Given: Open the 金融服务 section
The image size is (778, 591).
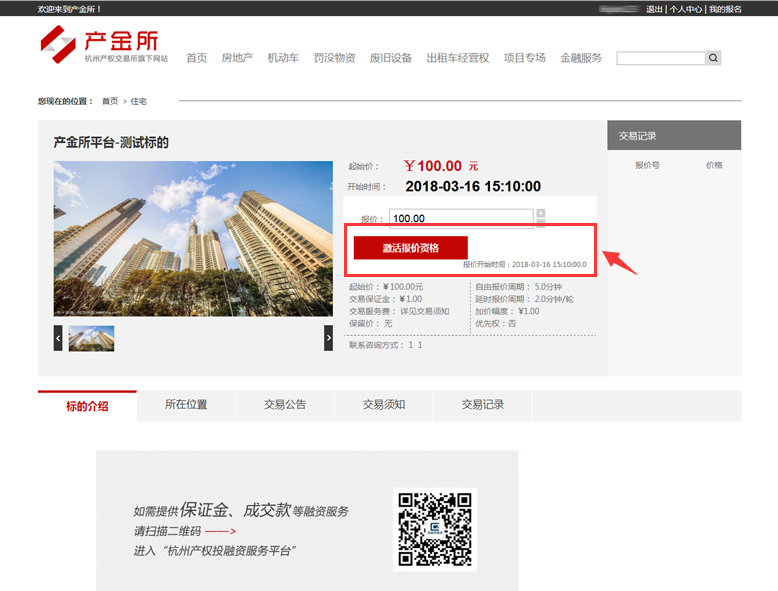Looking at the screenshot, I should 581,58.
